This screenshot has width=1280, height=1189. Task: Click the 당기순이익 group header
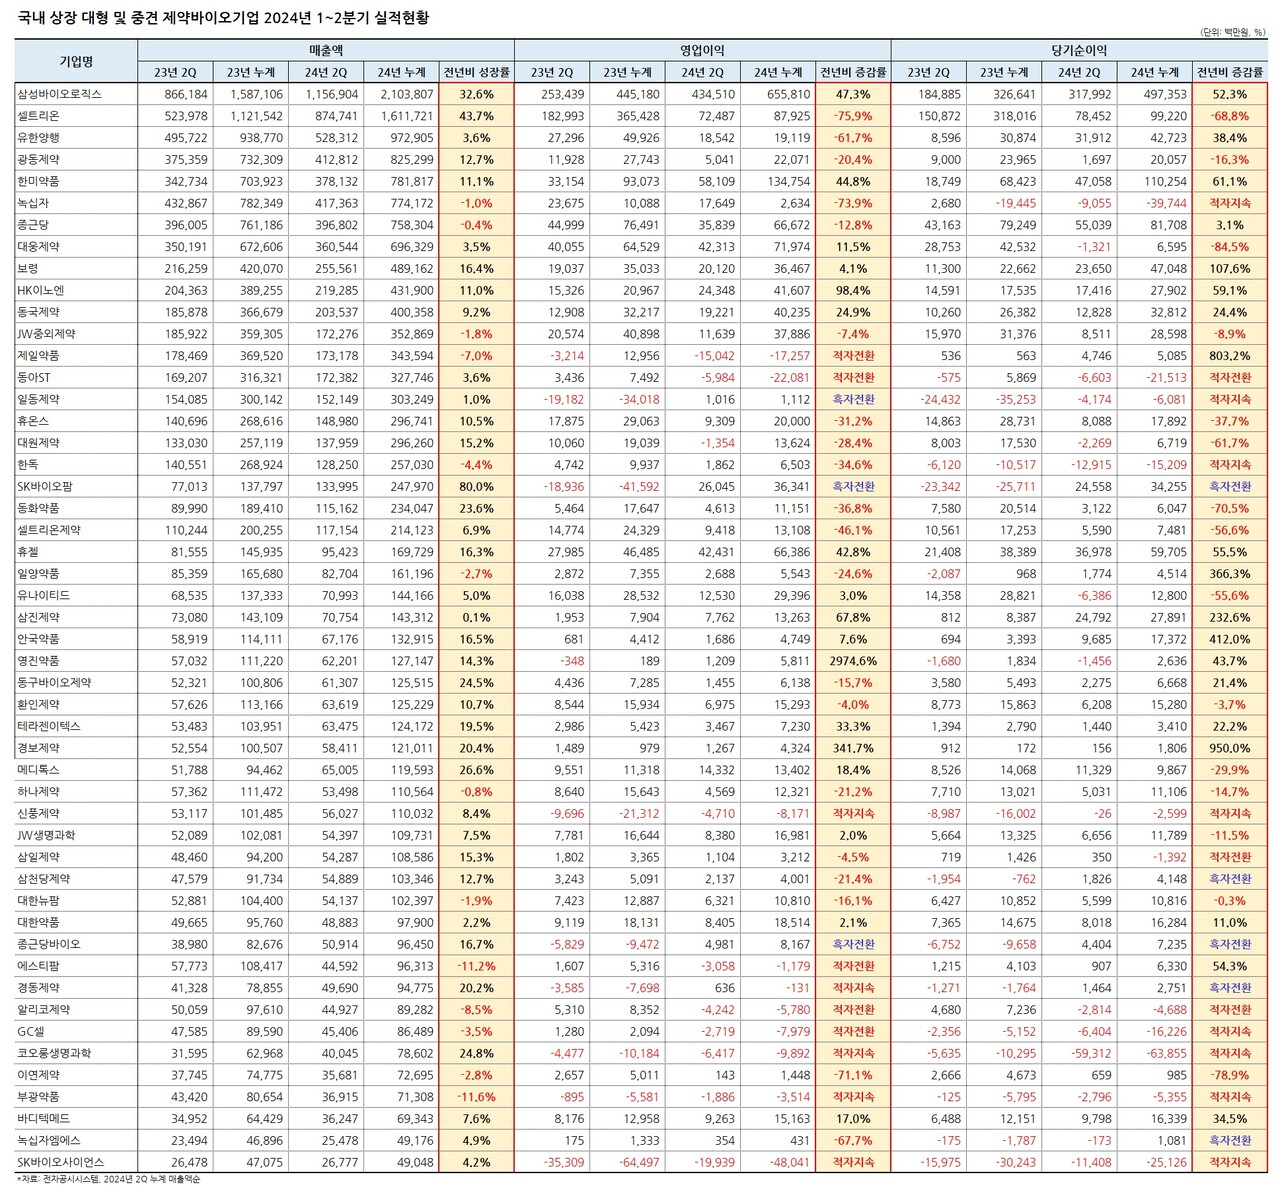(x=1078, y=50)
